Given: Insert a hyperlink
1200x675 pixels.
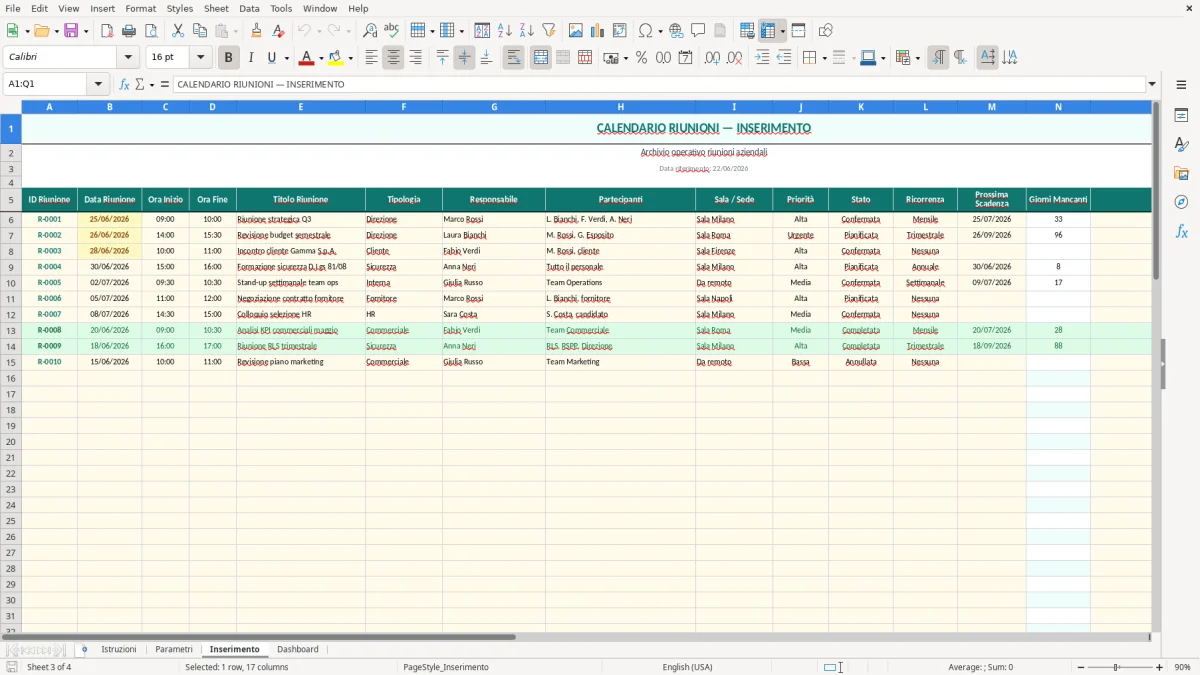Looking at the screenshot, I should pos(676,31).
